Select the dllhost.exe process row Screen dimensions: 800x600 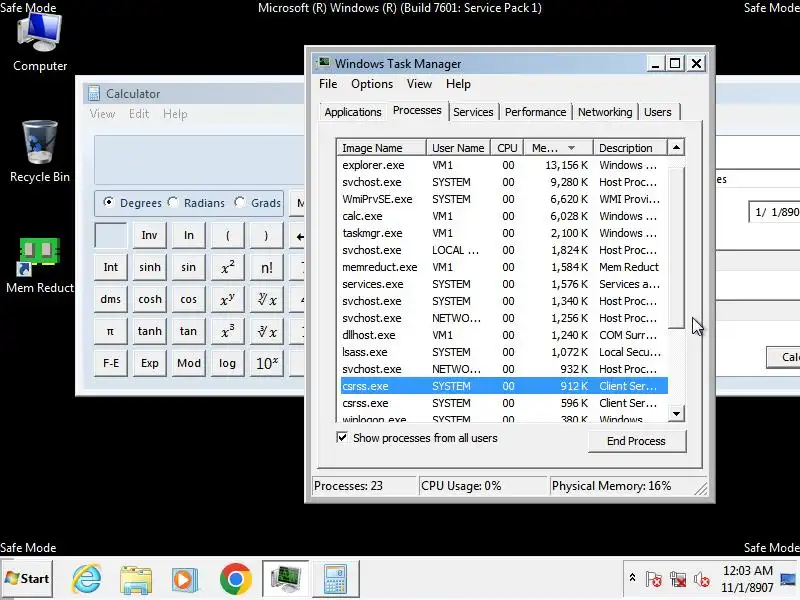pyautogui.click(x=504, y=335)
